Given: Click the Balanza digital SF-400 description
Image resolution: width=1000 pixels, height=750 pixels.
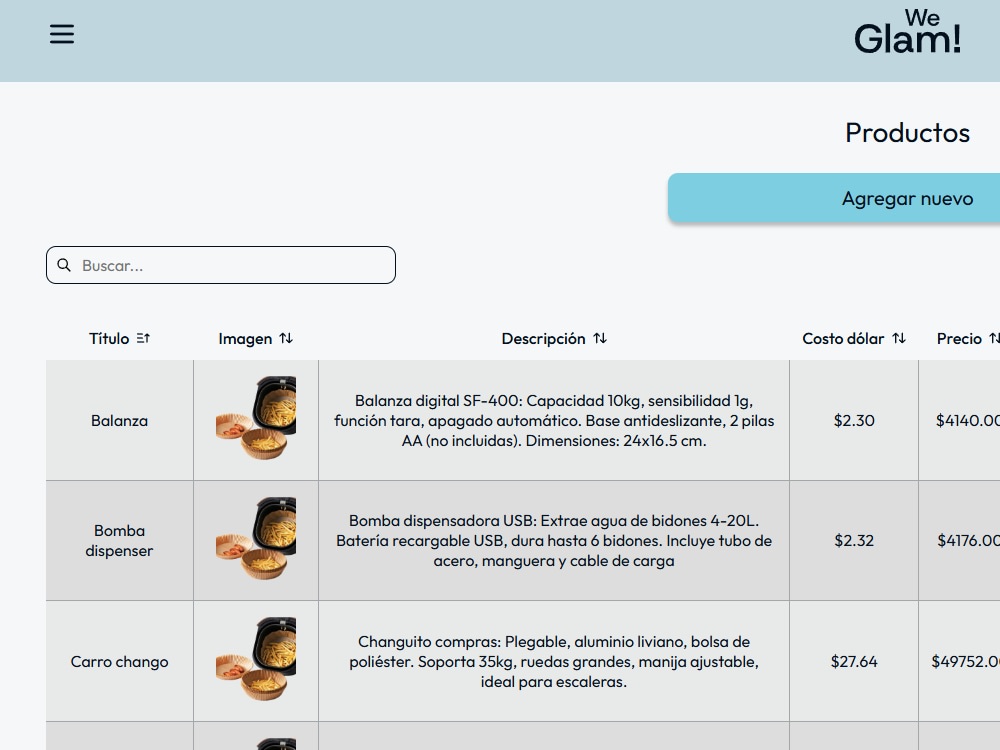Looking at the screenshot, I should point(554,420).
